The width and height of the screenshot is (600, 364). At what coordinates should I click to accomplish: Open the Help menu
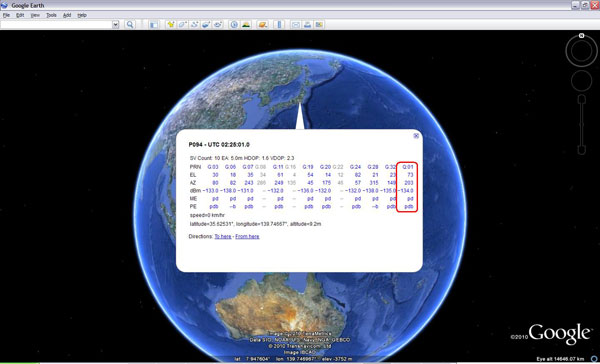pos(82,15)
